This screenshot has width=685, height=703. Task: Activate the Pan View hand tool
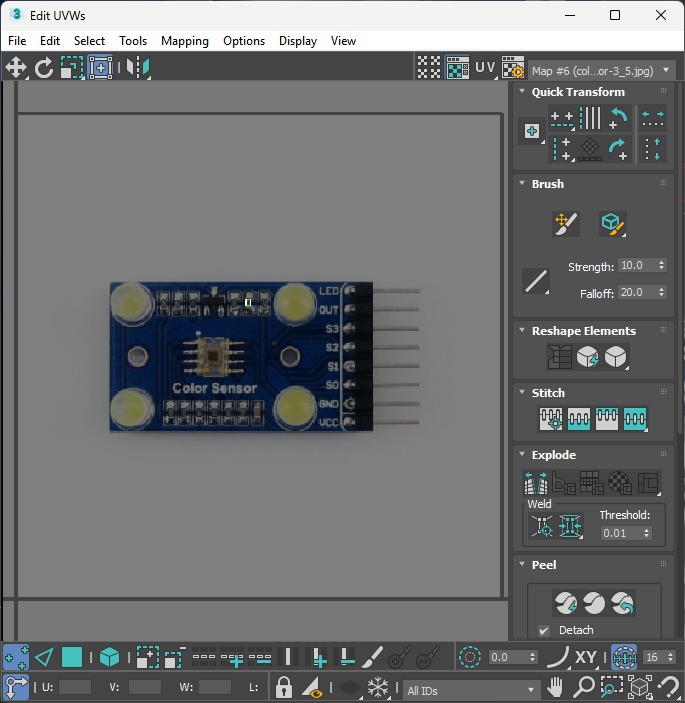[555, 687]
